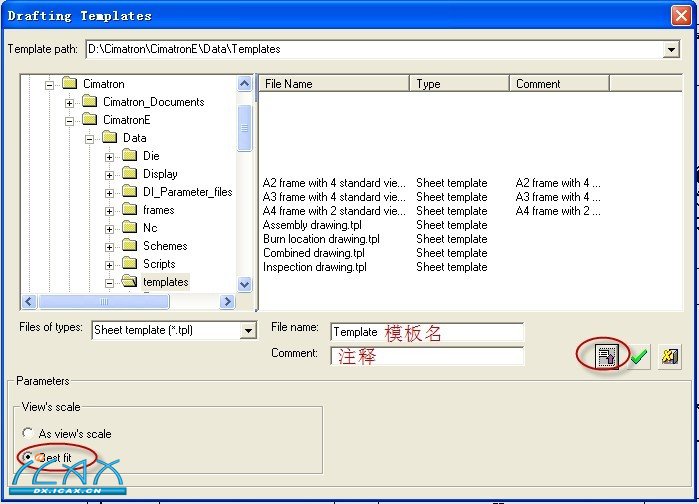The height and width of the screenshot is (504, 699).
Task: Click the cancel exit icon beside checkmark
Action: [x=670, y=356]
